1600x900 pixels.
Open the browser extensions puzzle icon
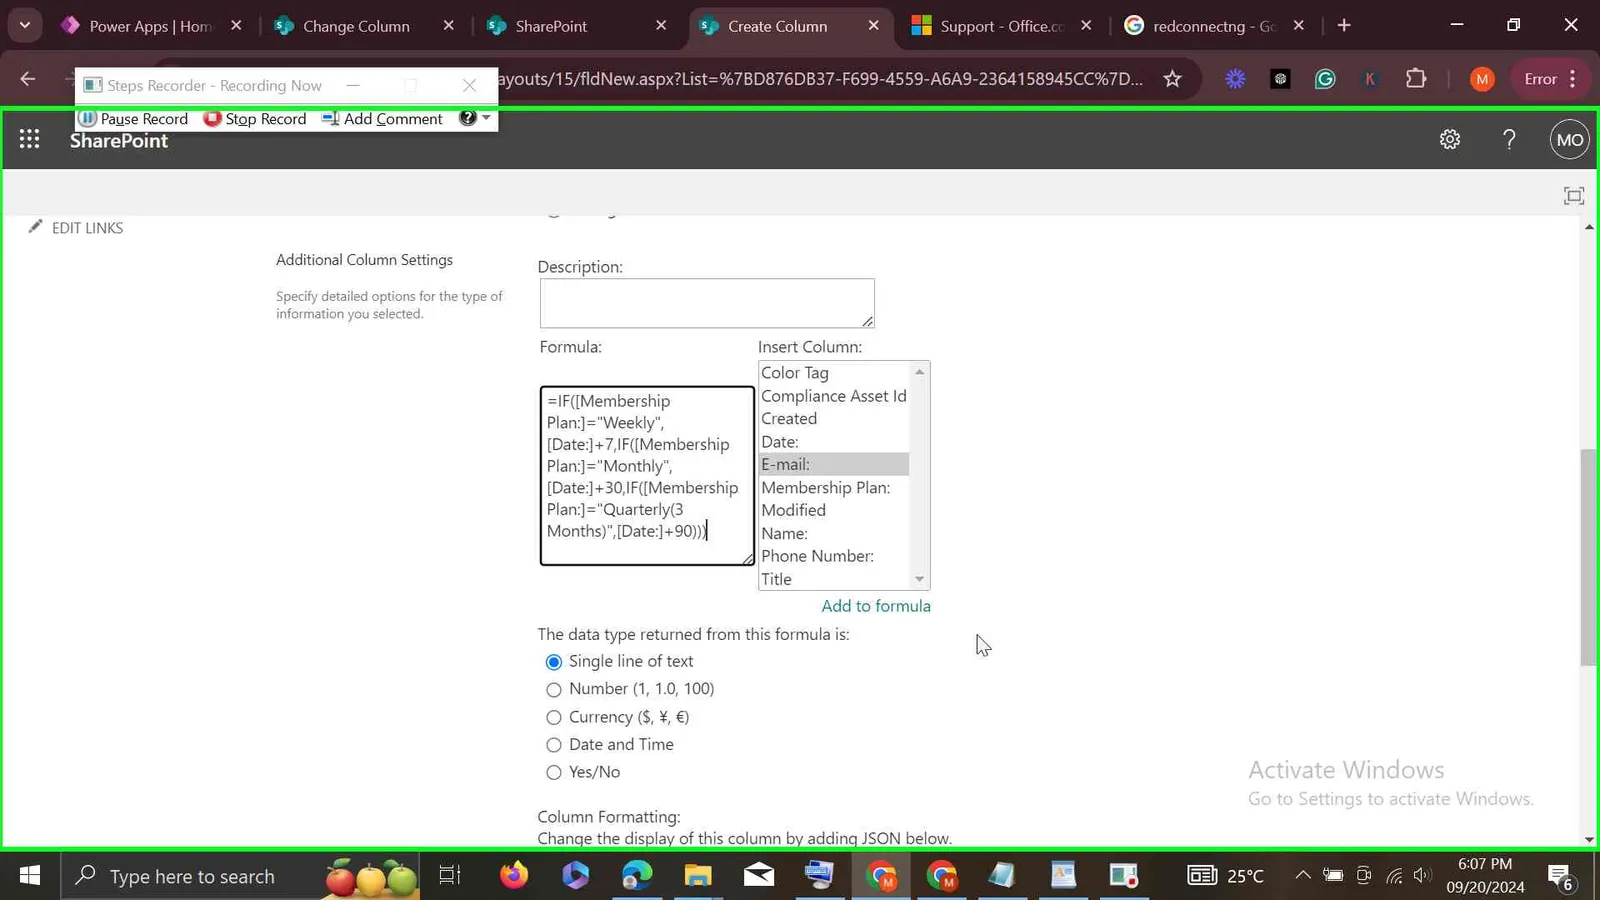click(1416, 79)
